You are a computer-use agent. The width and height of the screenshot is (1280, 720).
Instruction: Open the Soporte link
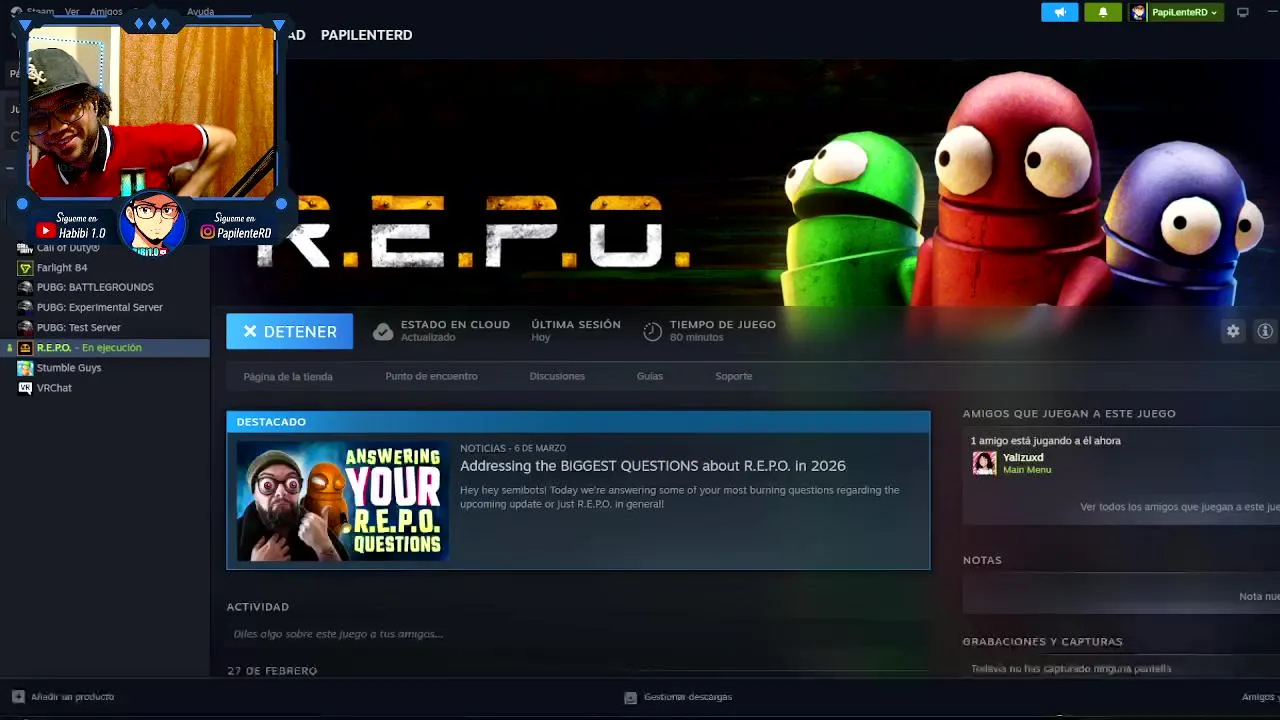click(x=733, y=376)
